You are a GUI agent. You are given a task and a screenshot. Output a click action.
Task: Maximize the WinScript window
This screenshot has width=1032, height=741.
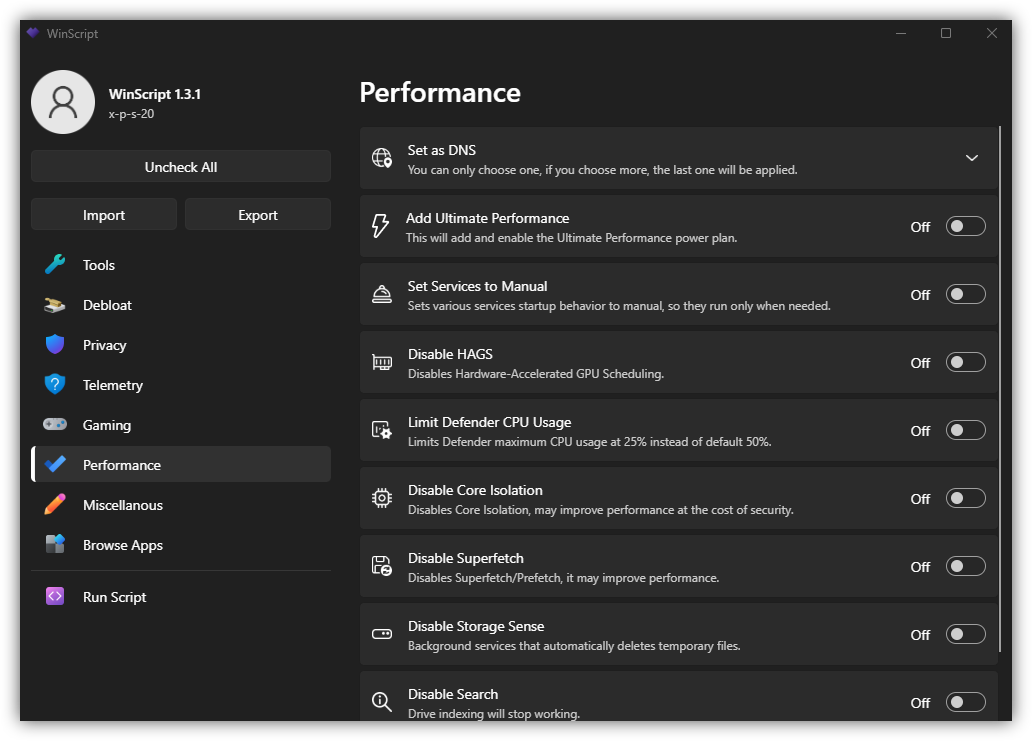click(946, 33)
